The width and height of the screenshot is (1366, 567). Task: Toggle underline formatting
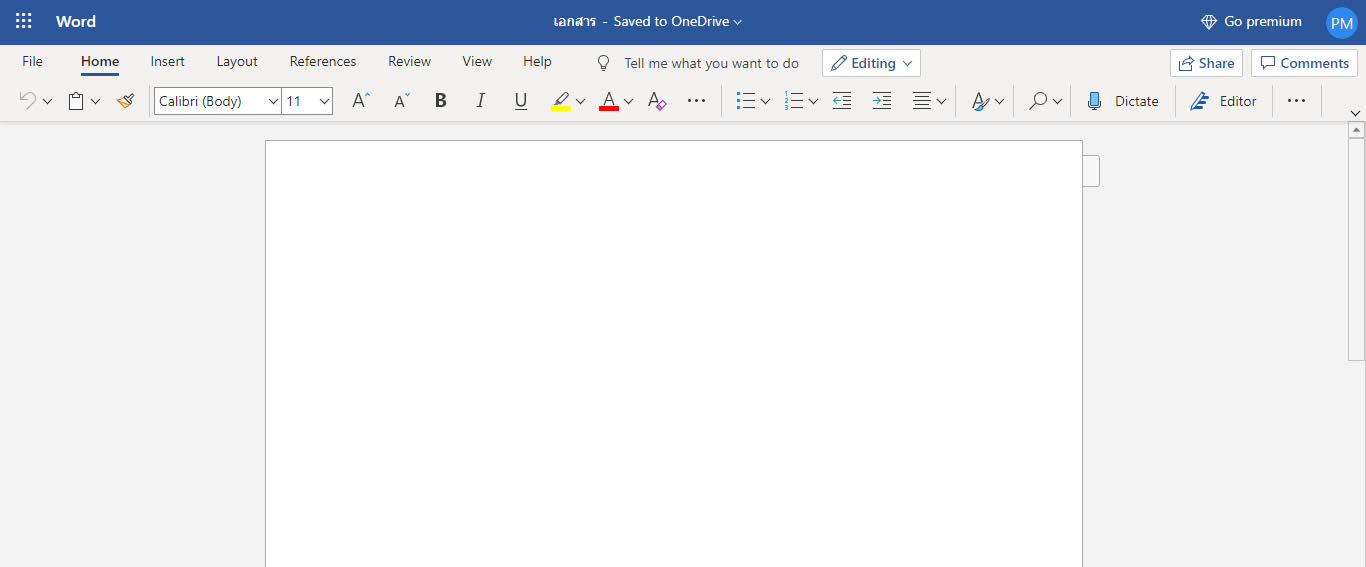tap(520, 101)
